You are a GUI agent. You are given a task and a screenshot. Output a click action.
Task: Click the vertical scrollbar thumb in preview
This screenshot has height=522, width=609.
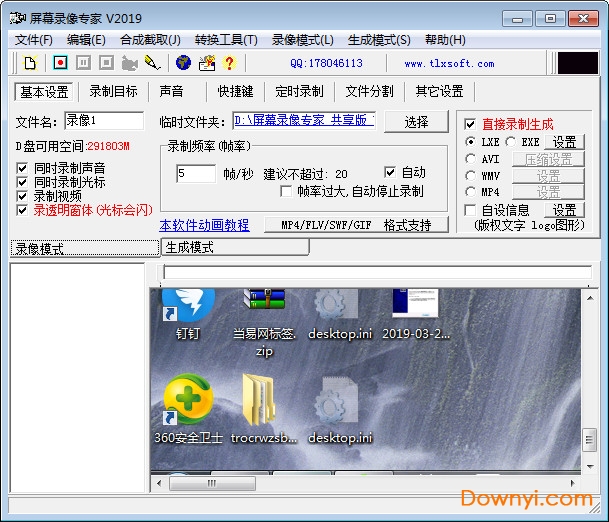point(590,439)
